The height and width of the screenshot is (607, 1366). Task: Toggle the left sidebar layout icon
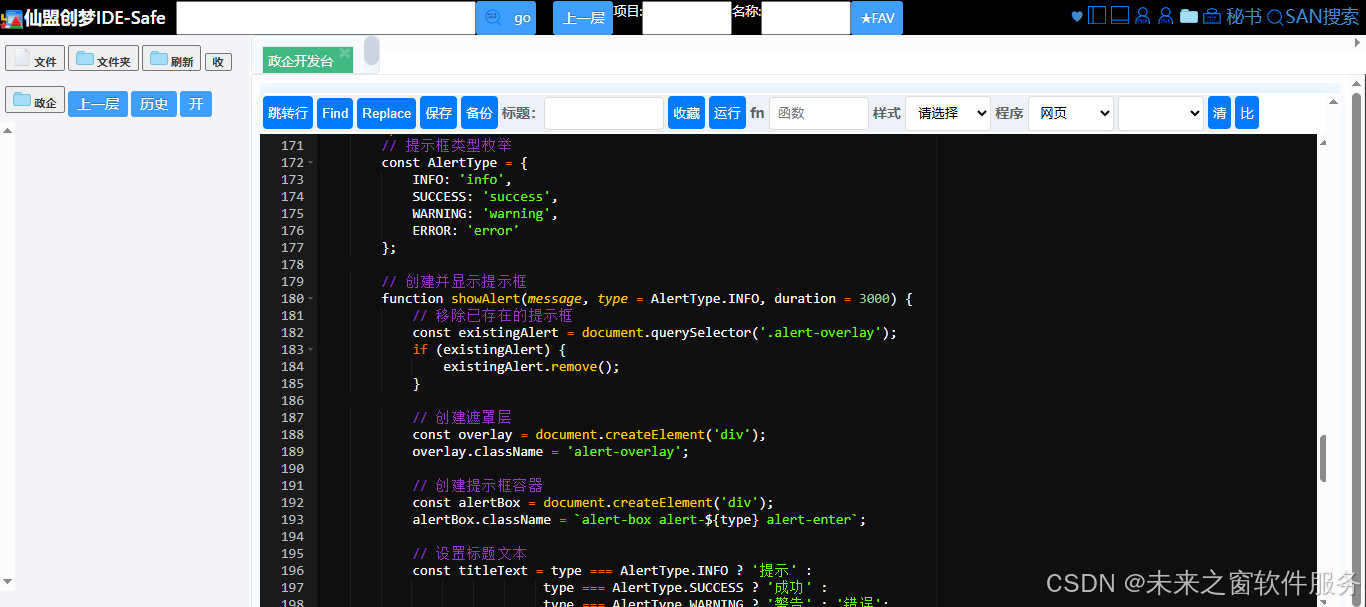[1097, 16]
